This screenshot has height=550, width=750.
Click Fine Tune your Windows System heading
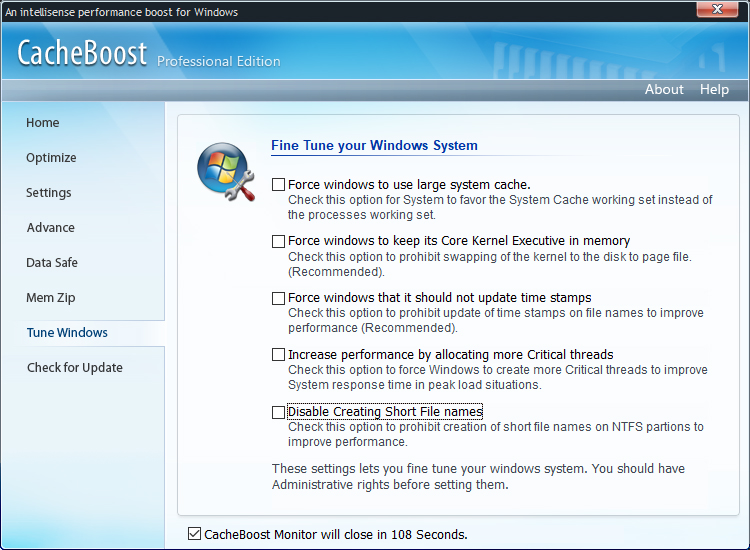click(374, 145)
